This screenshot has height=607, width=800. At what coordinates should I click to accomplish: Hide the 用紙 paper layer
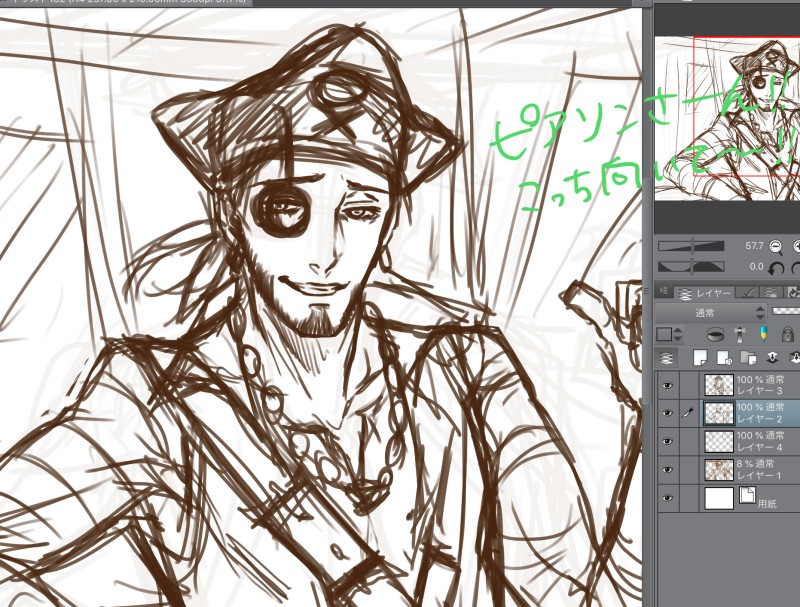[x=667, y=498]
